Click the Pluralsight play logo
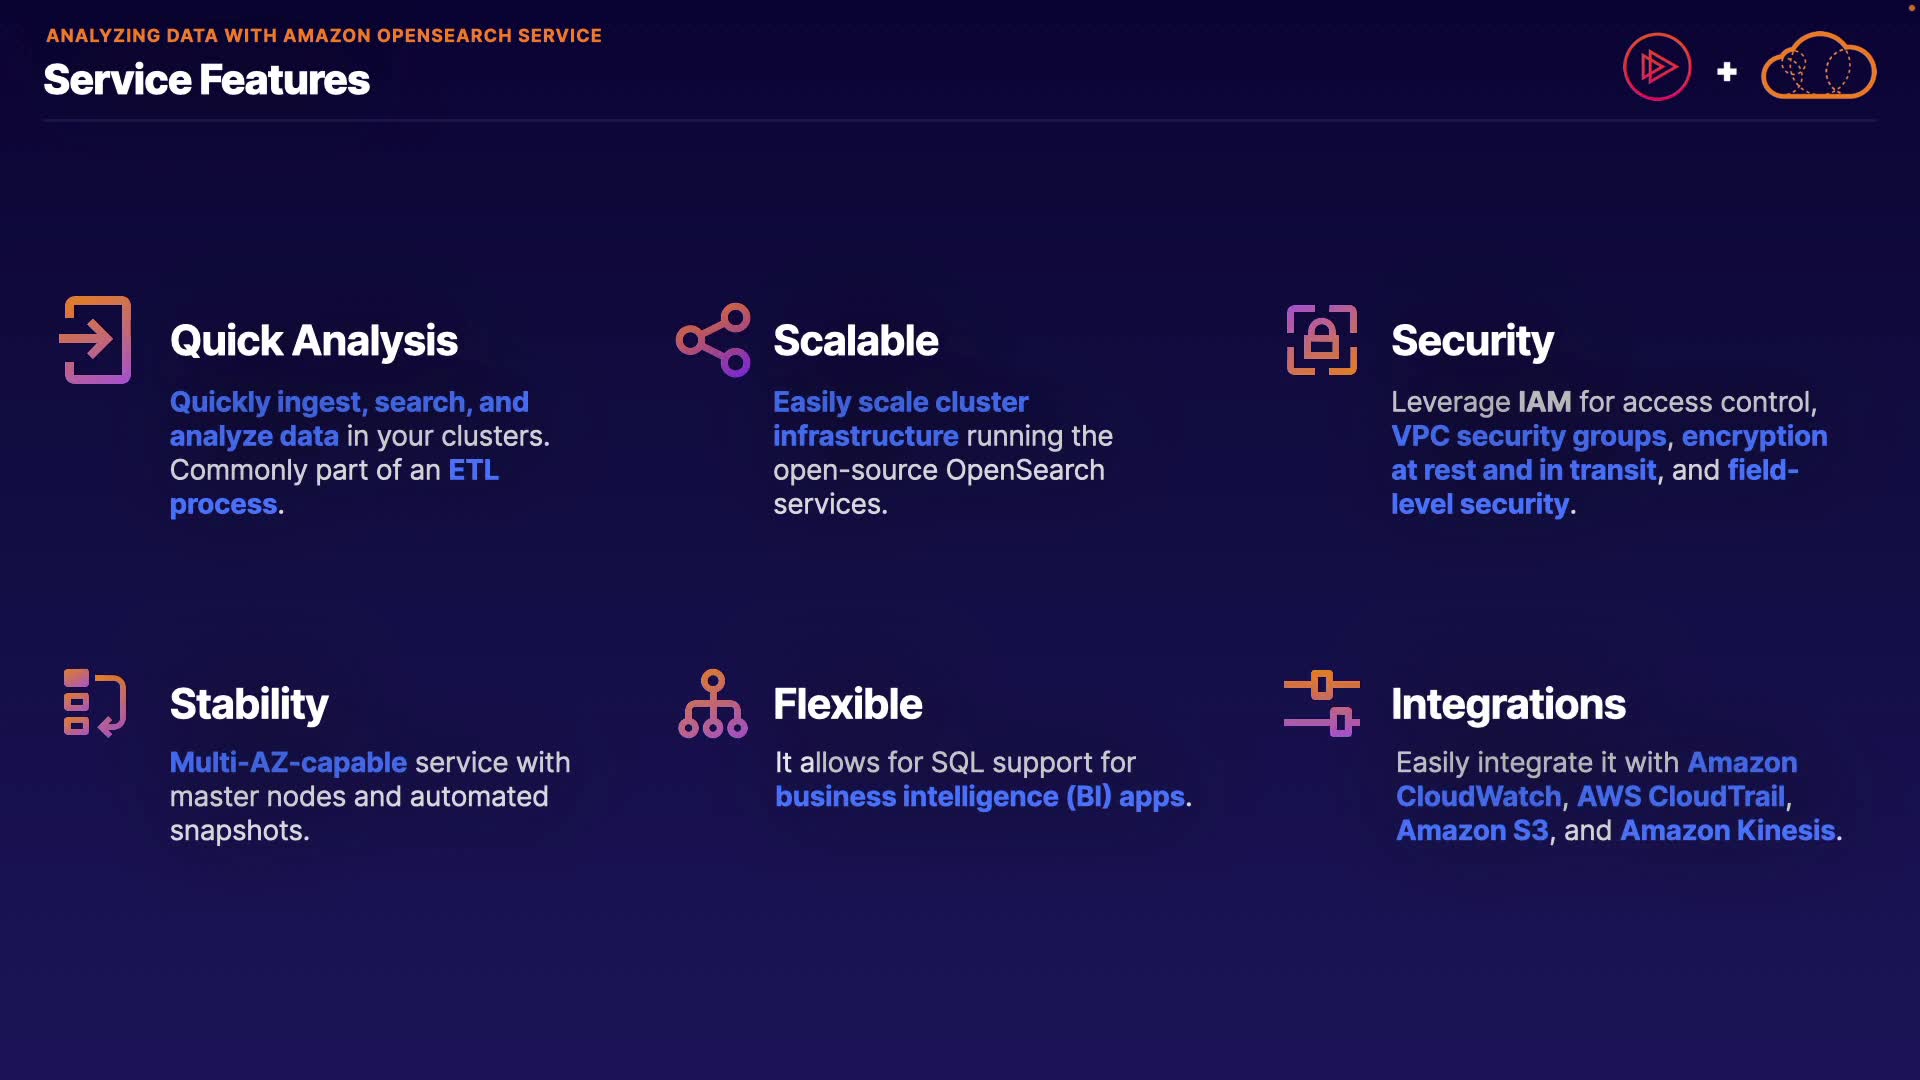The width and height of the screenshot is (1920, 1080). point(1657,67)
